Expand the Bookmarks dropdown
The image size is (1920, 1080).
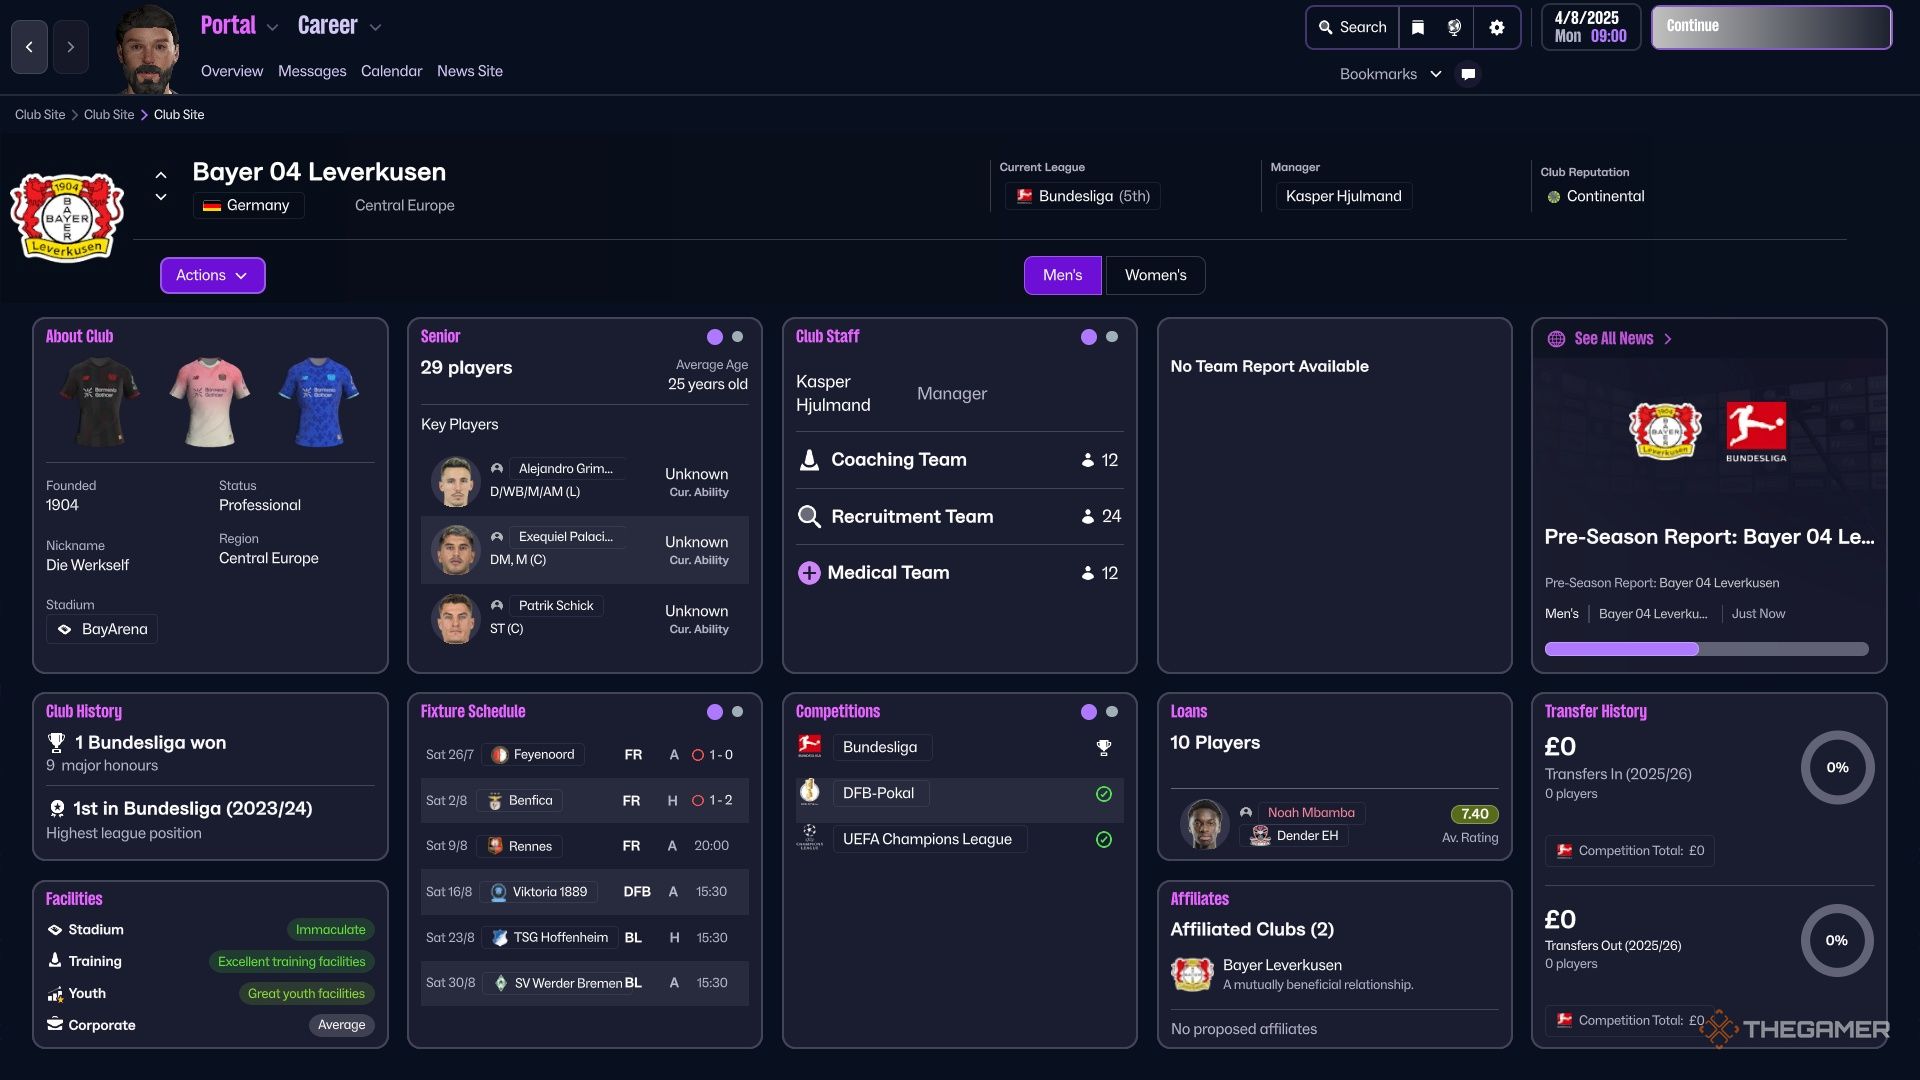1435,74
